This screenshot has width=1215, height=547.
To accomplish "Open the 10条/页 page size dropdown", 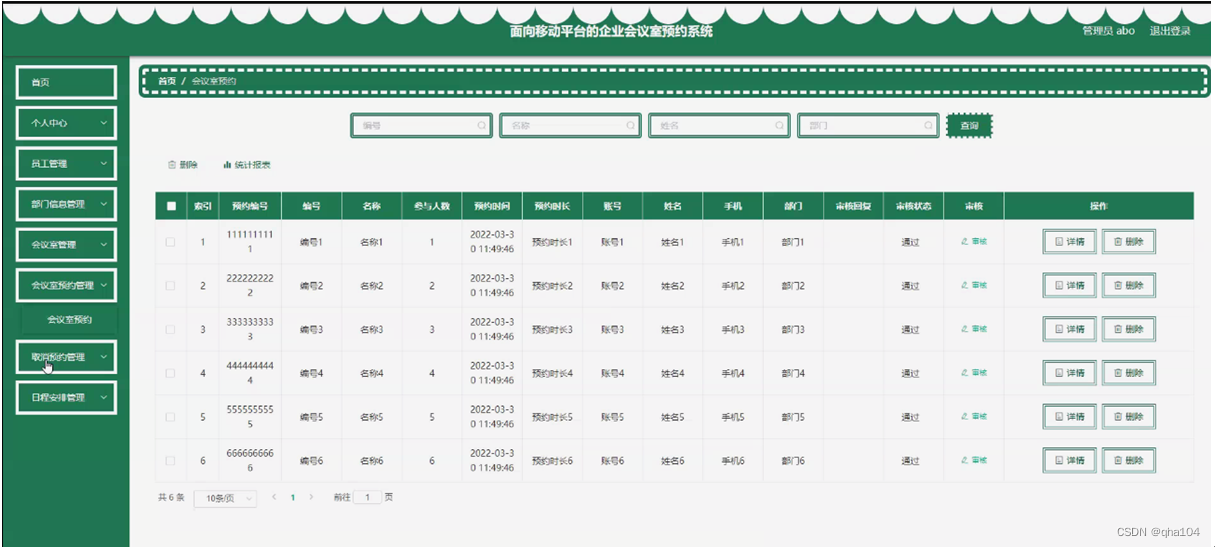I will (x=225, y=498).
